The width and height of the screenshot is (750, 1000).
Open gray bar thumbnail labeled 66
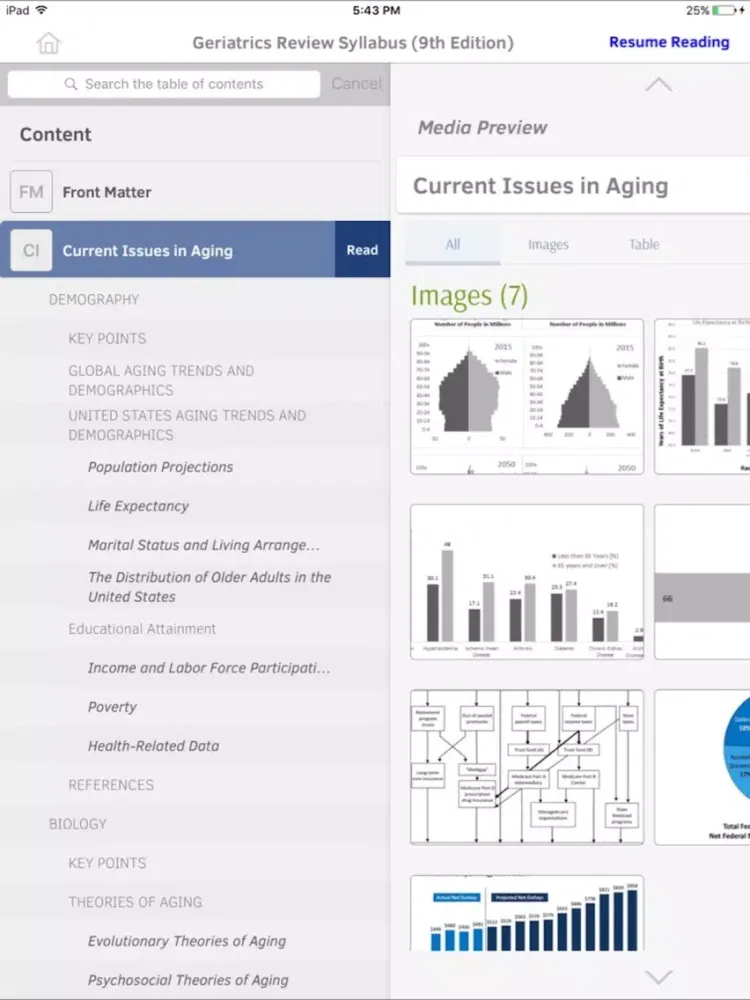[x=702, y=582]
